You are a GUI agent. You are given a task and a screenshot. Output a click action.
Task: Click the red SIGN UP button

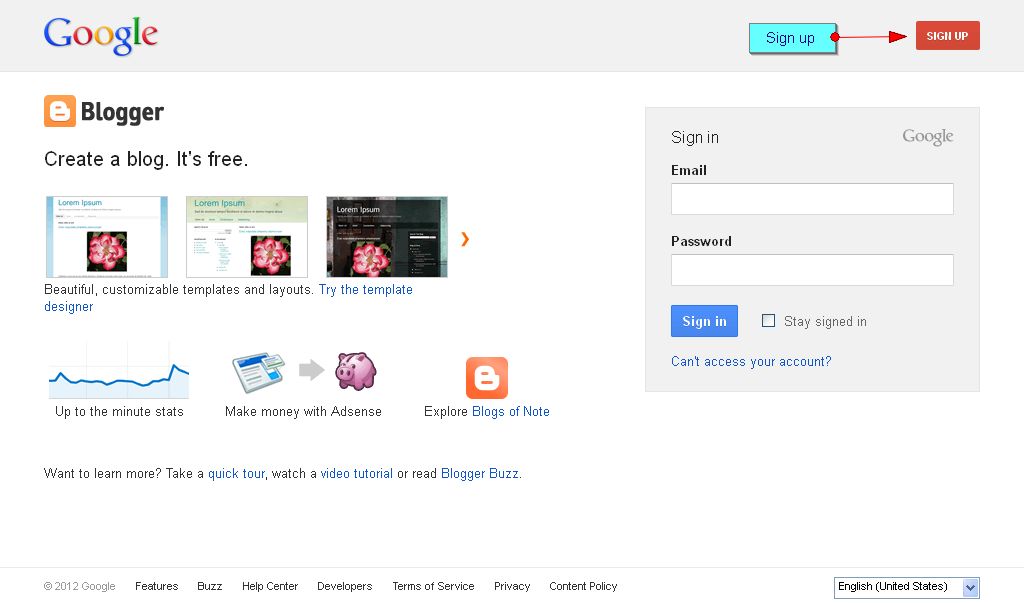coord(947,35)
